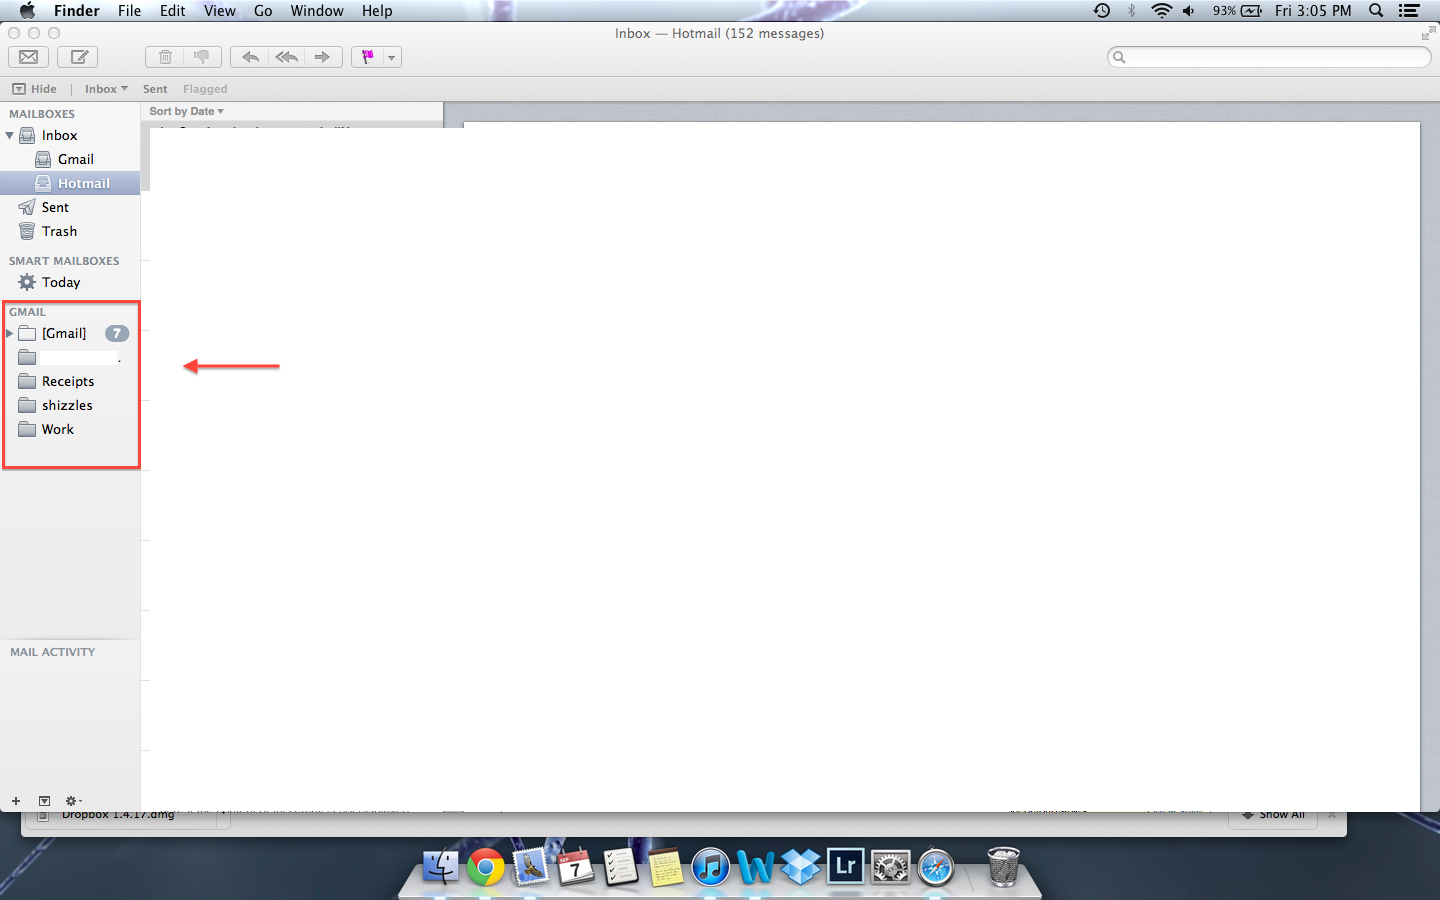
Task: Open the Apple menu
Action: pos(27,11)
